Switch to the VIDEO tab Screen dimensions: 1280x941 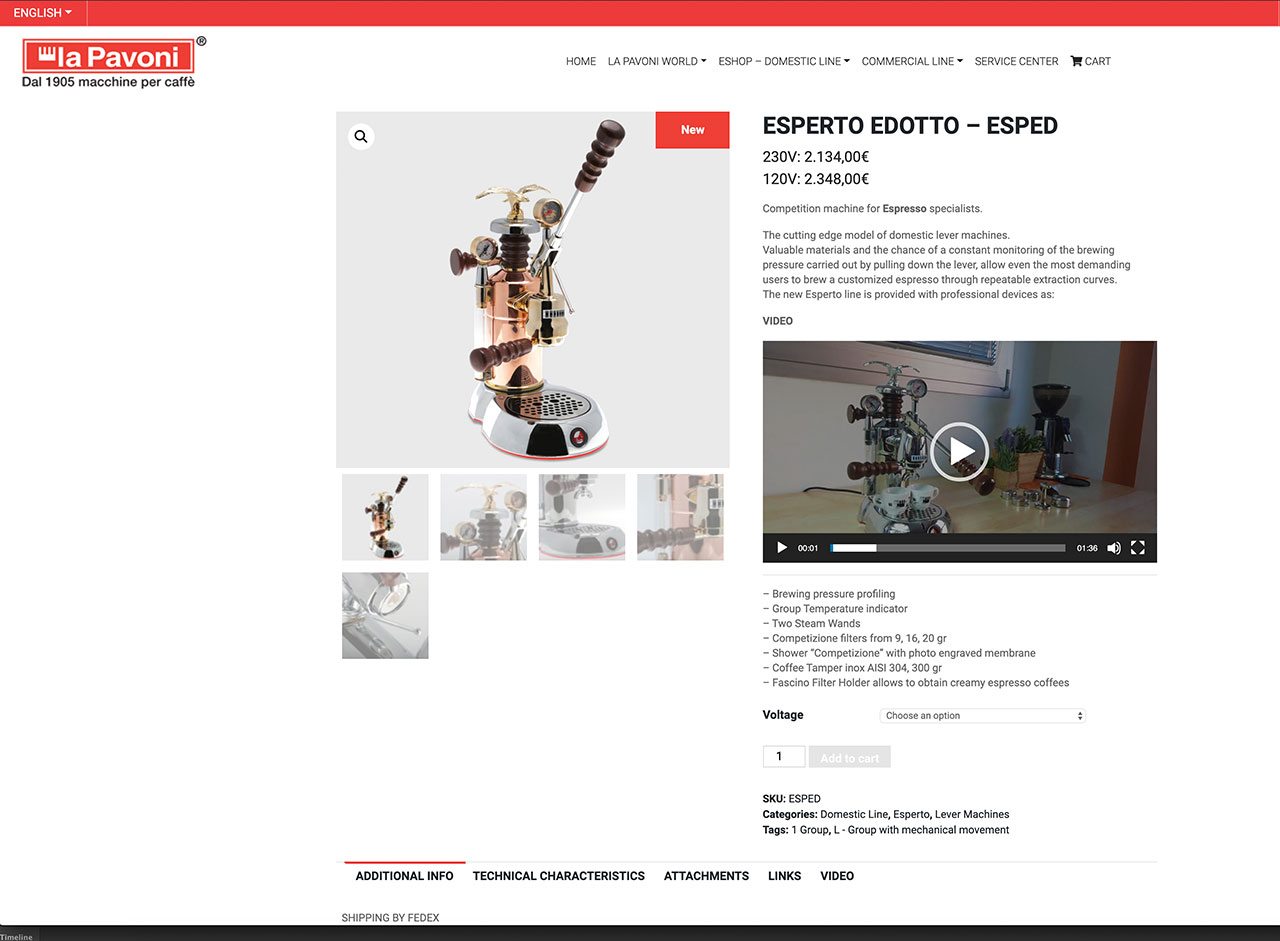click(x=837, y=876)
